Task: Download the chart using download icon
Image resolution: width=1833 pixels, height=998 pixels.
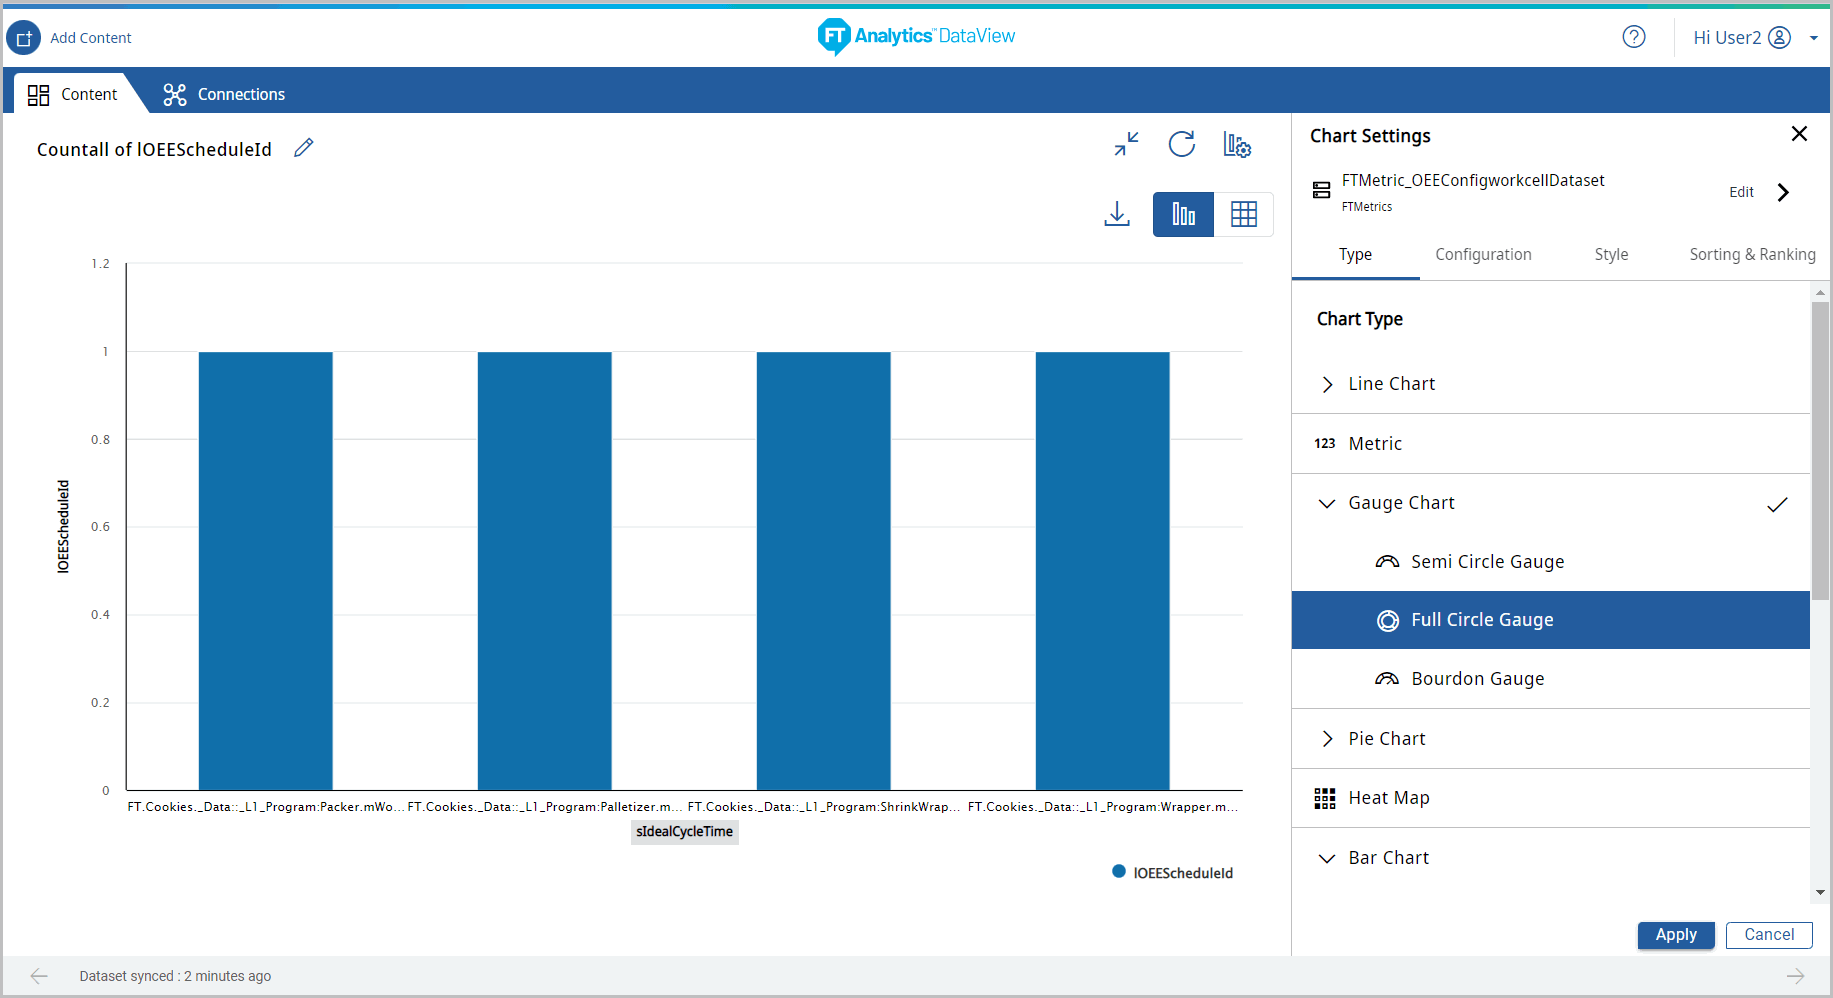Action: coord(1116,214)
